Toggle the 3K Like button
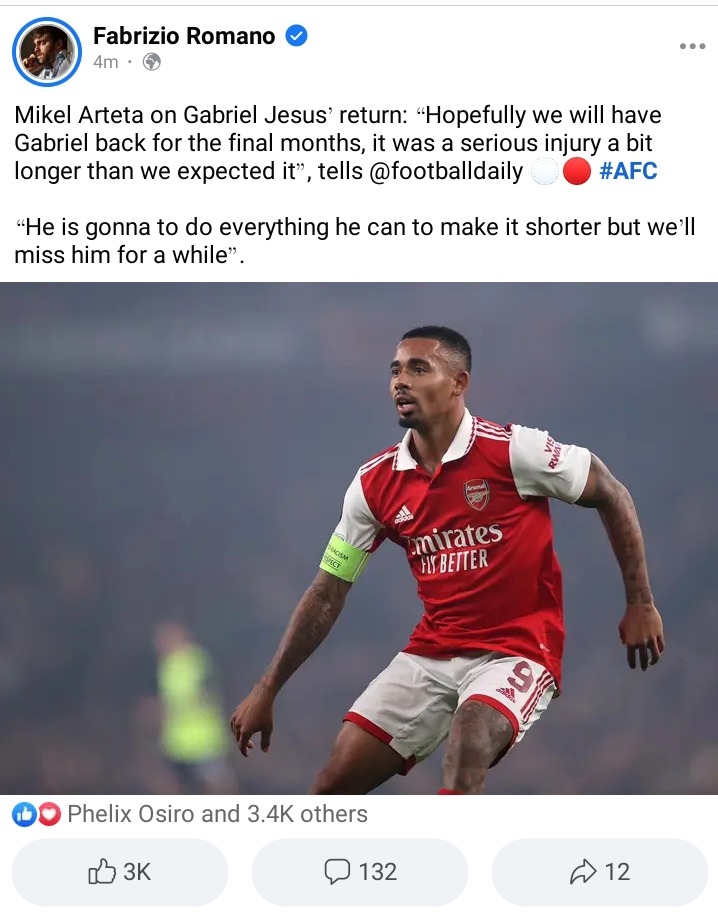This screenshot has width=718, height=919. click(120, 872)
